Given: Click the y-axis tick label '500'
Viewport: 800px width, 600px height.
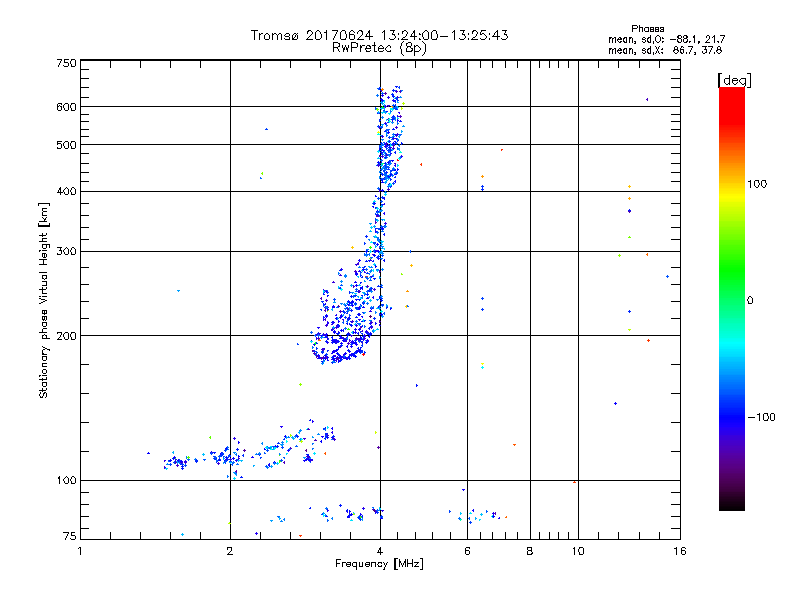Looking at the screenshot, I should (x=66, y=145).
